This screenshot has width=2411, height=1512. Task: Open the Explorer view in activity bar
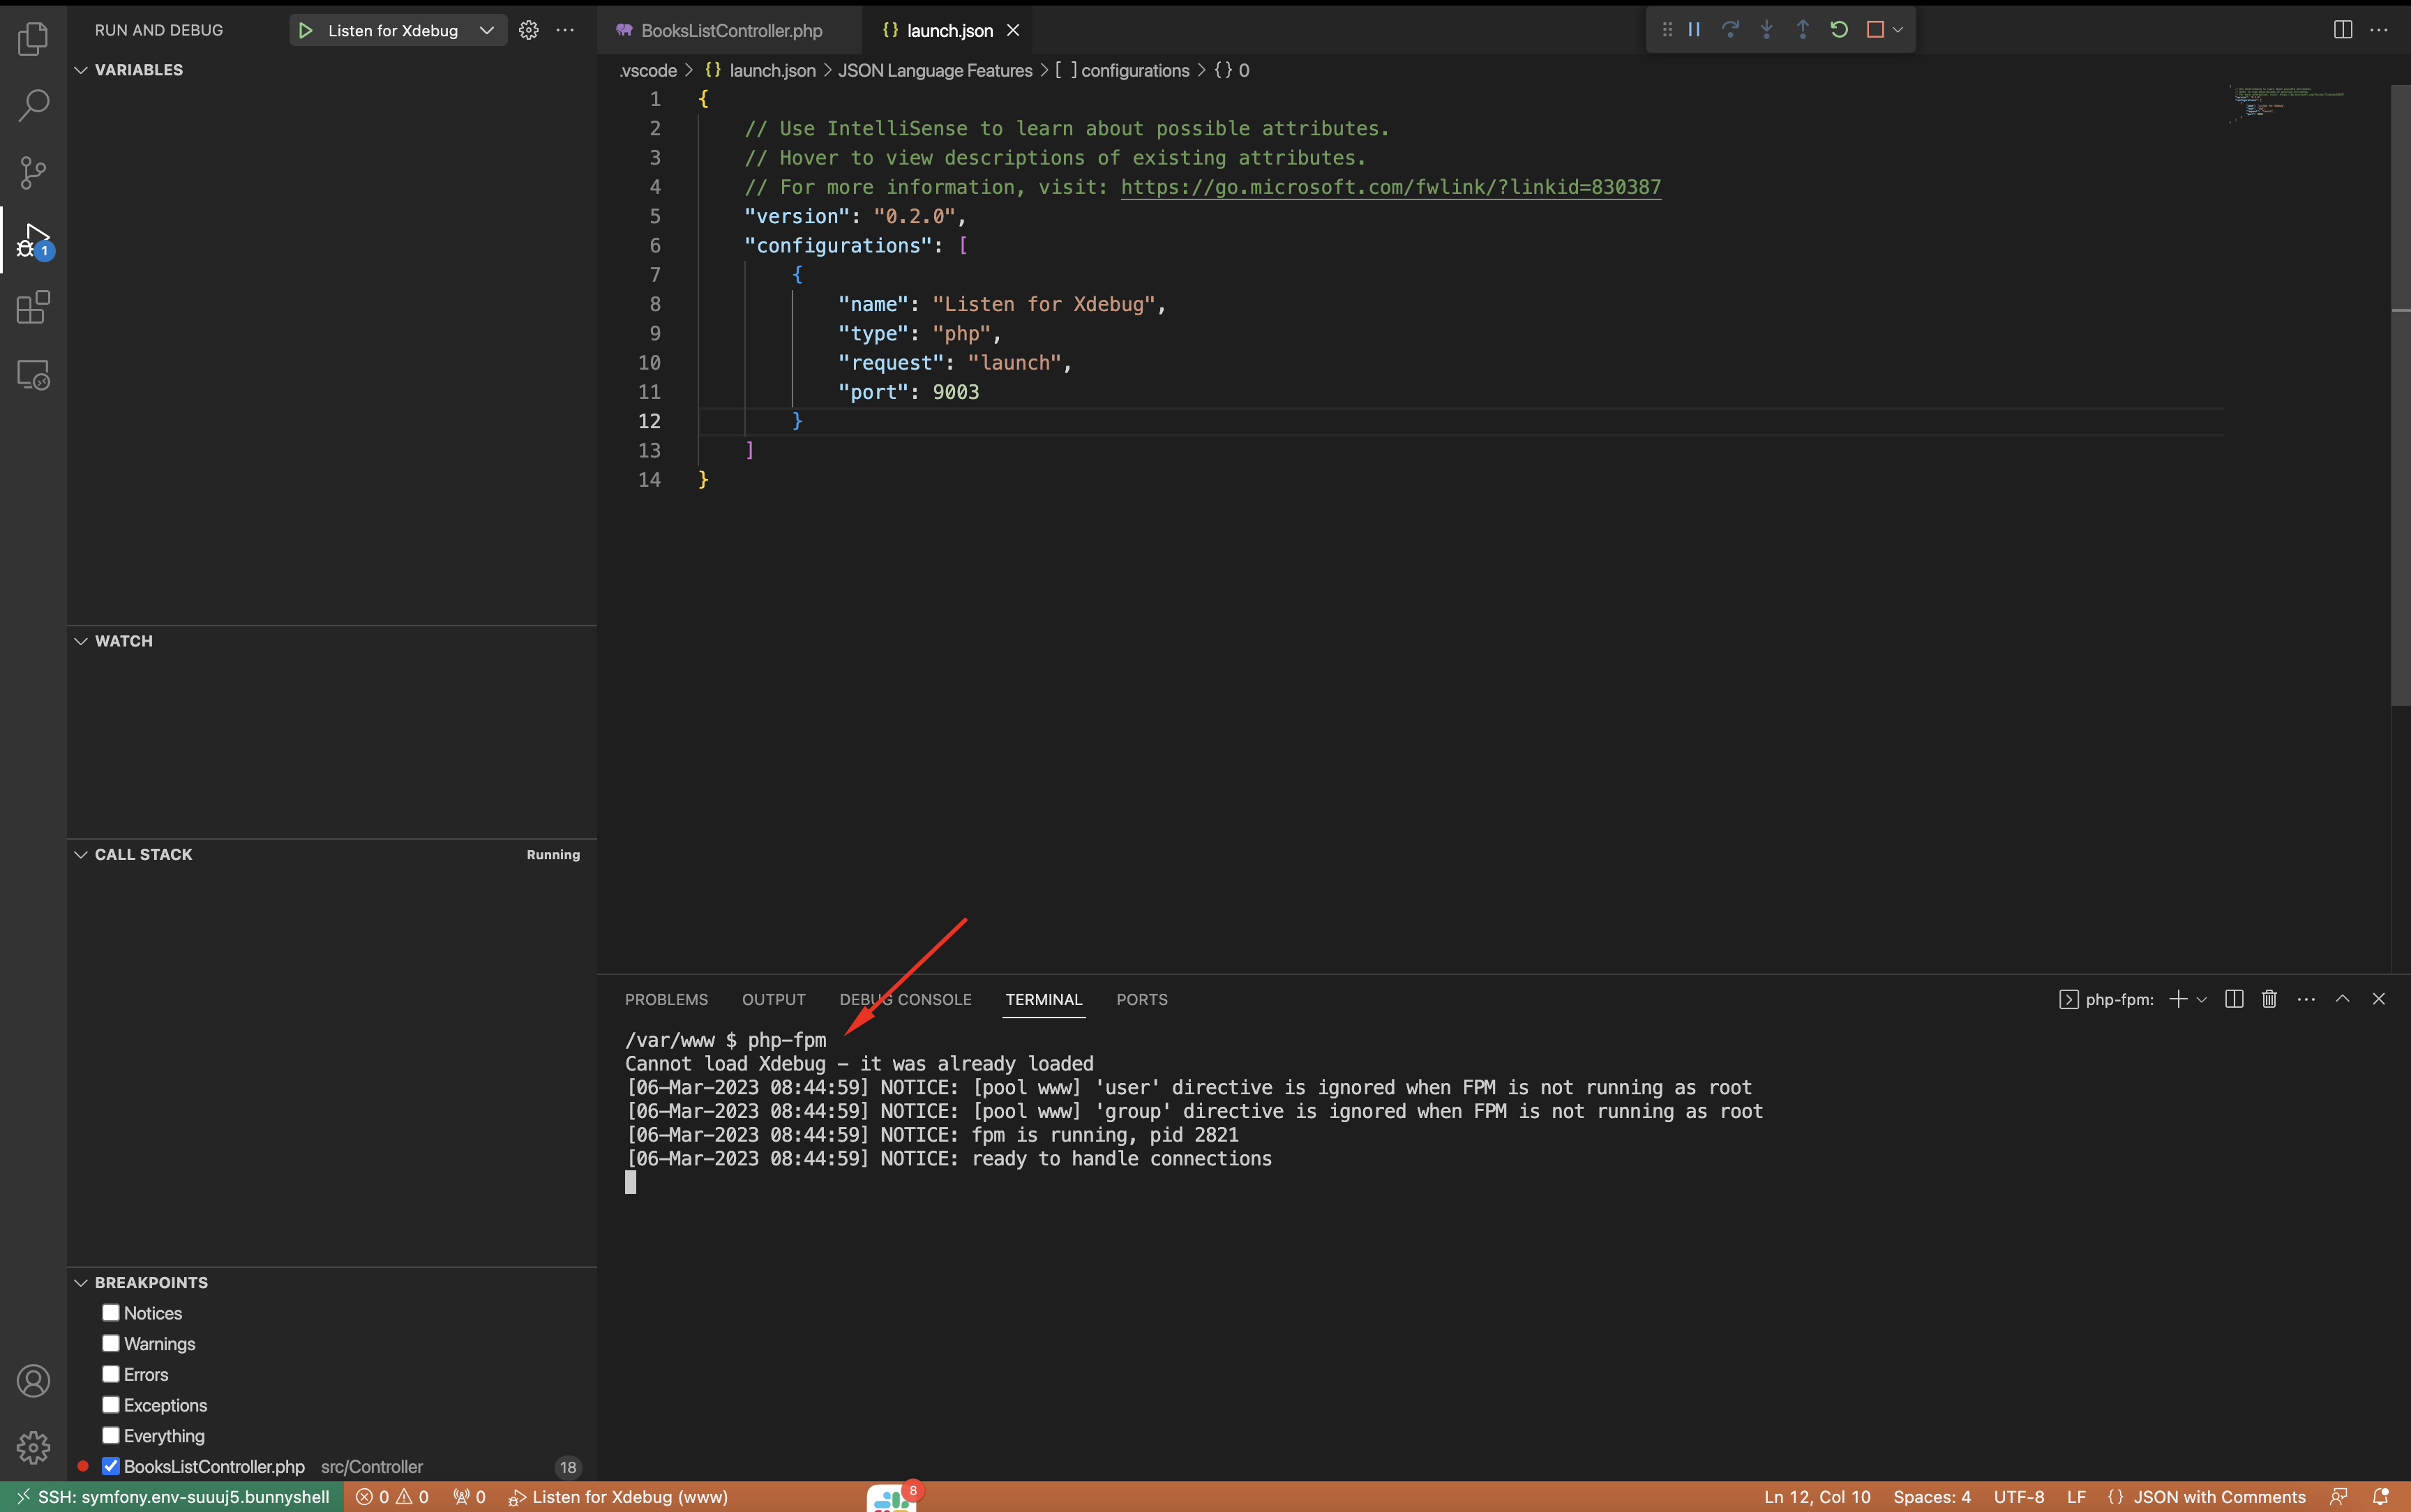[x=33, y=39]
